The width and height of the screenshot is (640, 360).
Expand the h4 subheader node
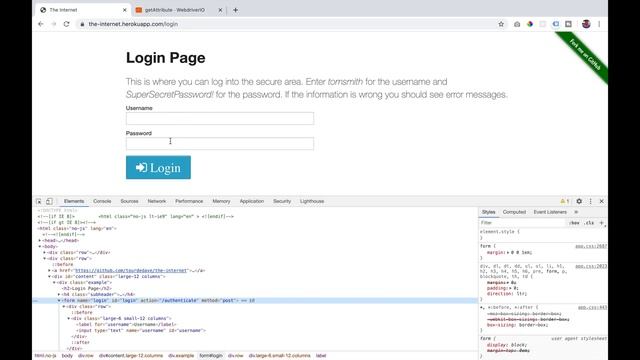(59, 294)
